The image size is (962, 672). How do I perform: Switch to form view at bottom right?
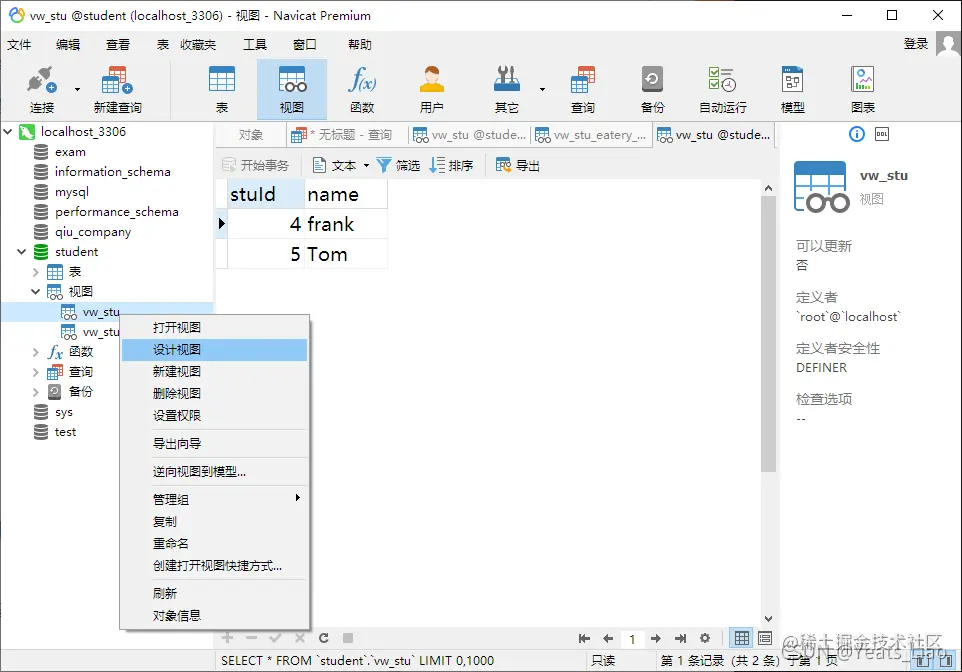coord(764,638)
